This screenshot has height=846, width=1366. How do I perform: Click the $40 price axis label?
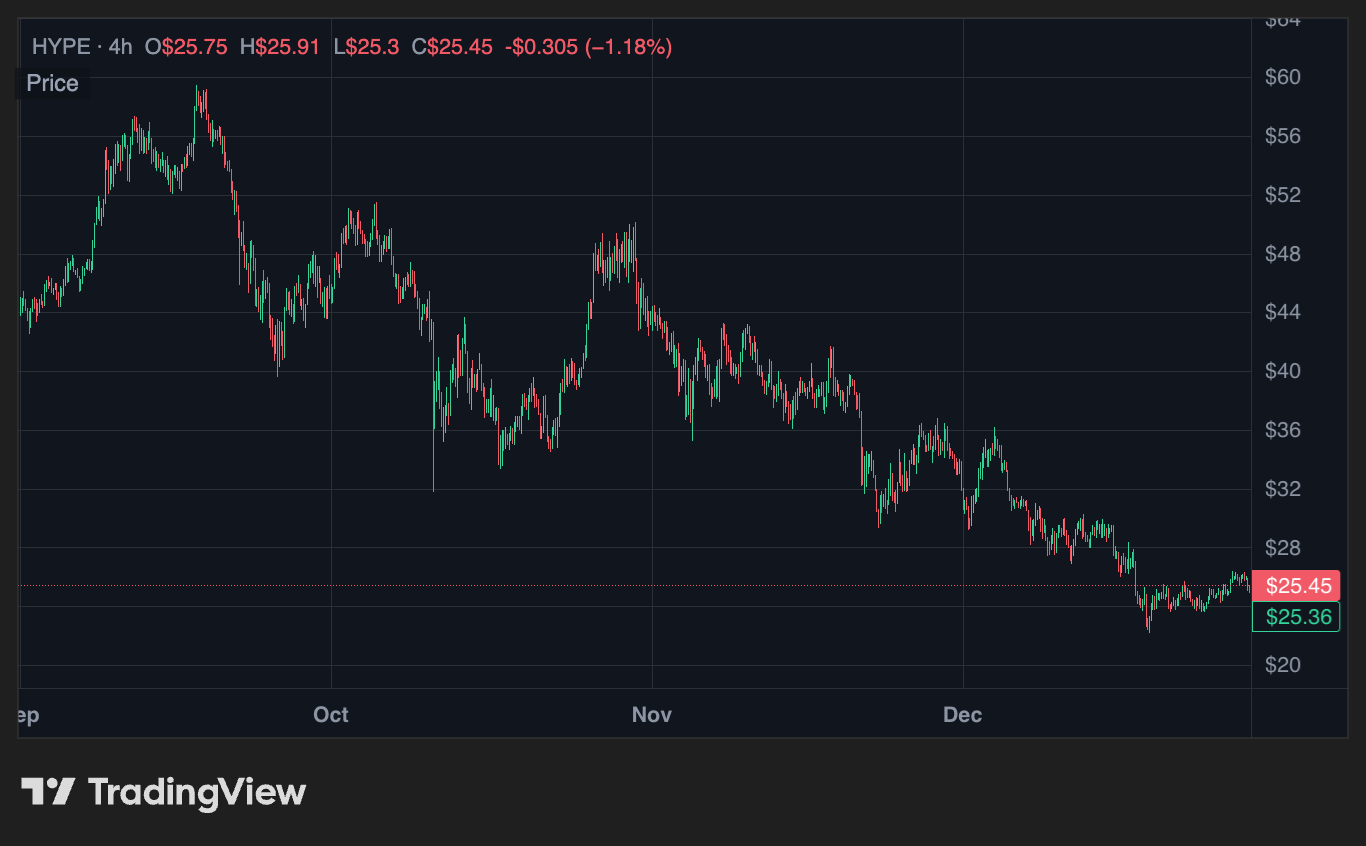(x=1285, y=371)
